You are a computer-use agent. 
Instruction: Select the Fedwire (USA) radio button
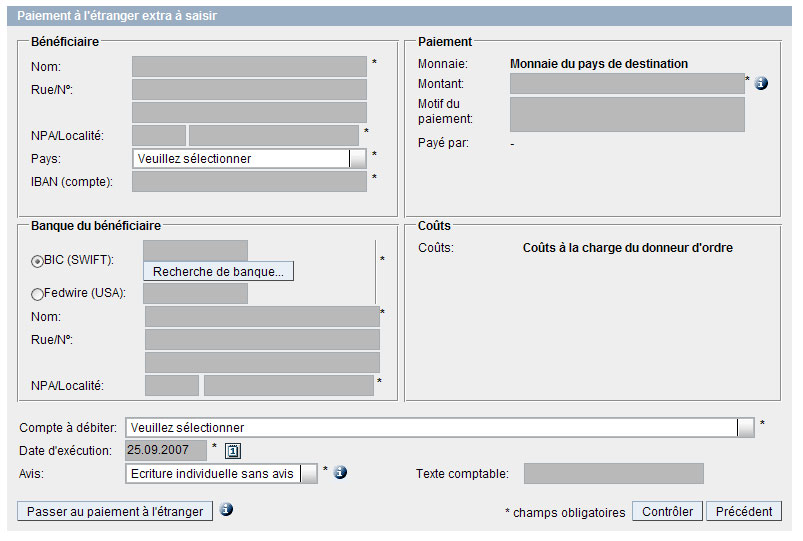(38, 294)
